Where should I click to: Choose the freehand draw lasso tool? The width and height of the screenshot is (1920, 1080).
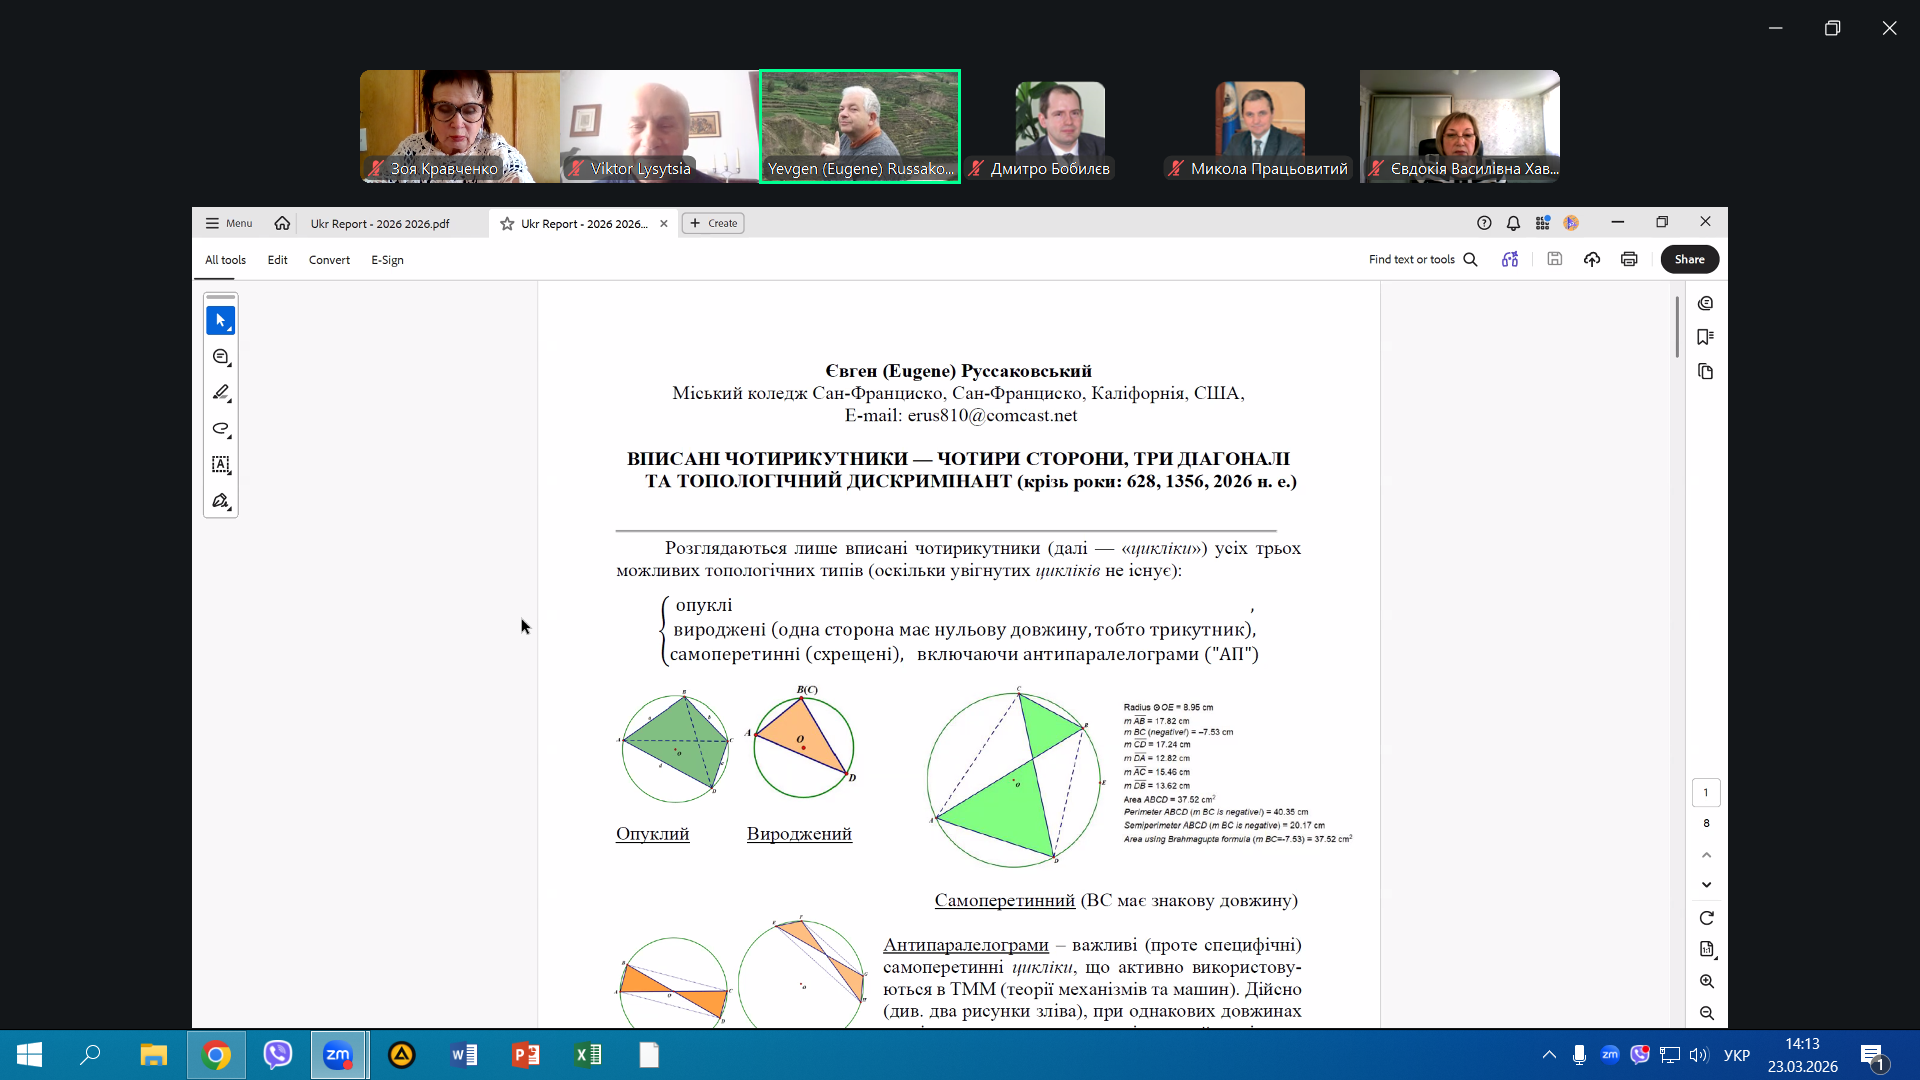[x=220, y=429]
